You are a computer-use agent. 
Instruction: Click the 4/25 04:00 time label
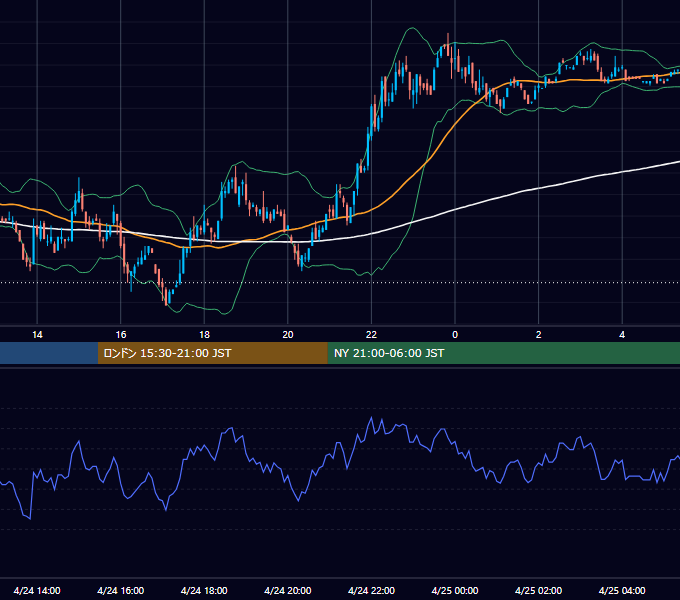pos(622,590)
